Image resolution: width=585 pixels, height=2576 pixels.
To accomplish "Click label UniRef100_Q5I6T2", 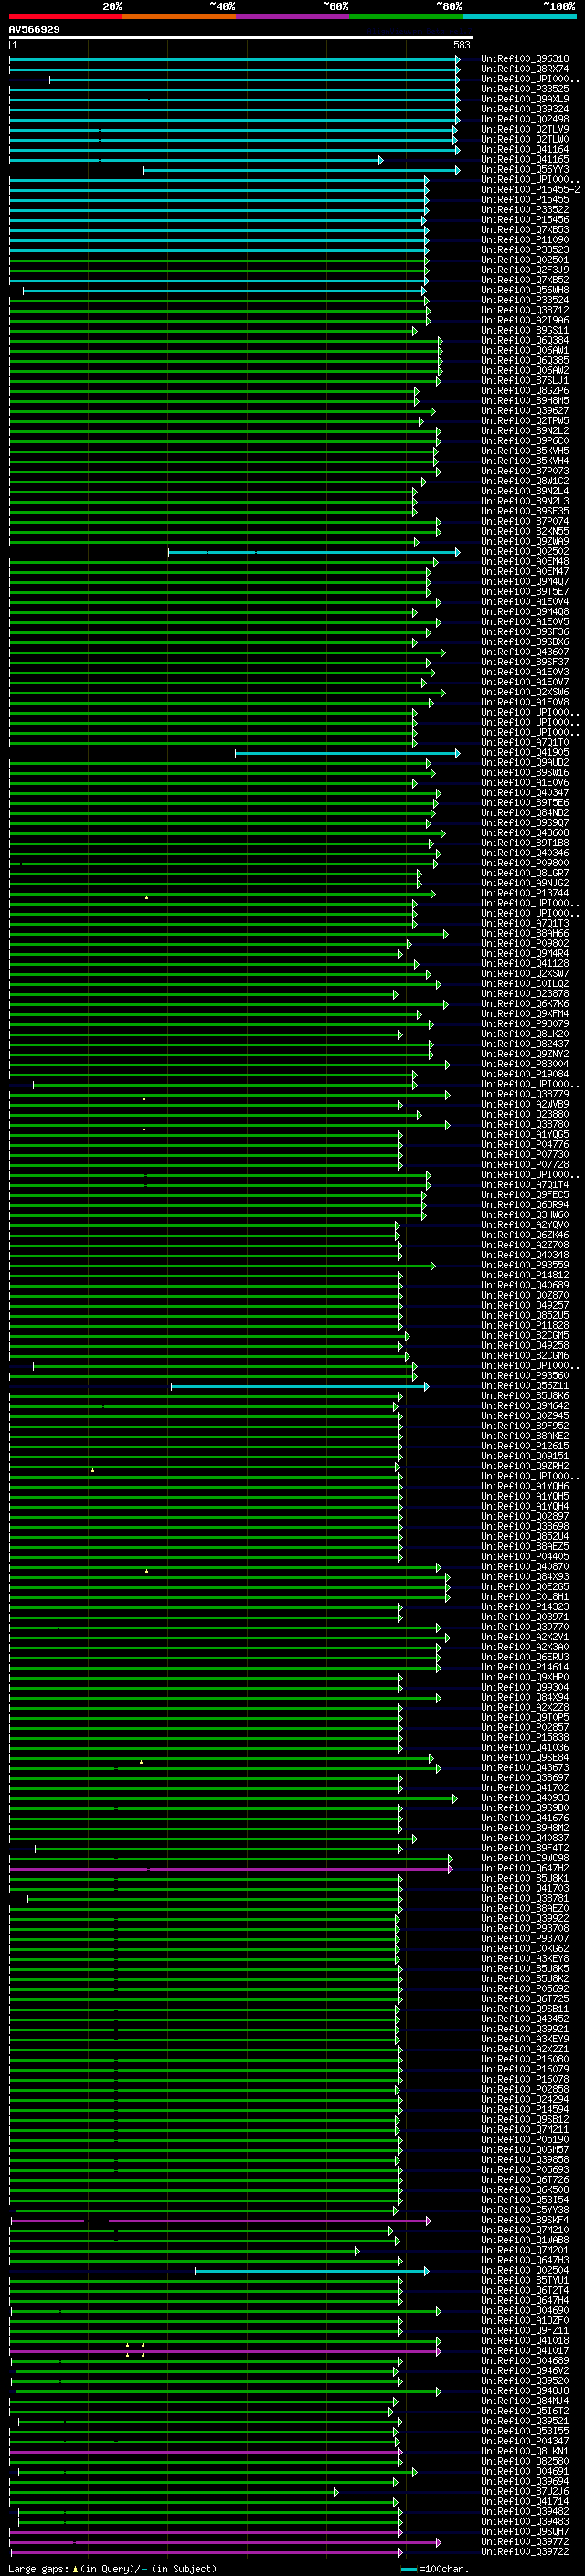I will (x=525, y=2411).
